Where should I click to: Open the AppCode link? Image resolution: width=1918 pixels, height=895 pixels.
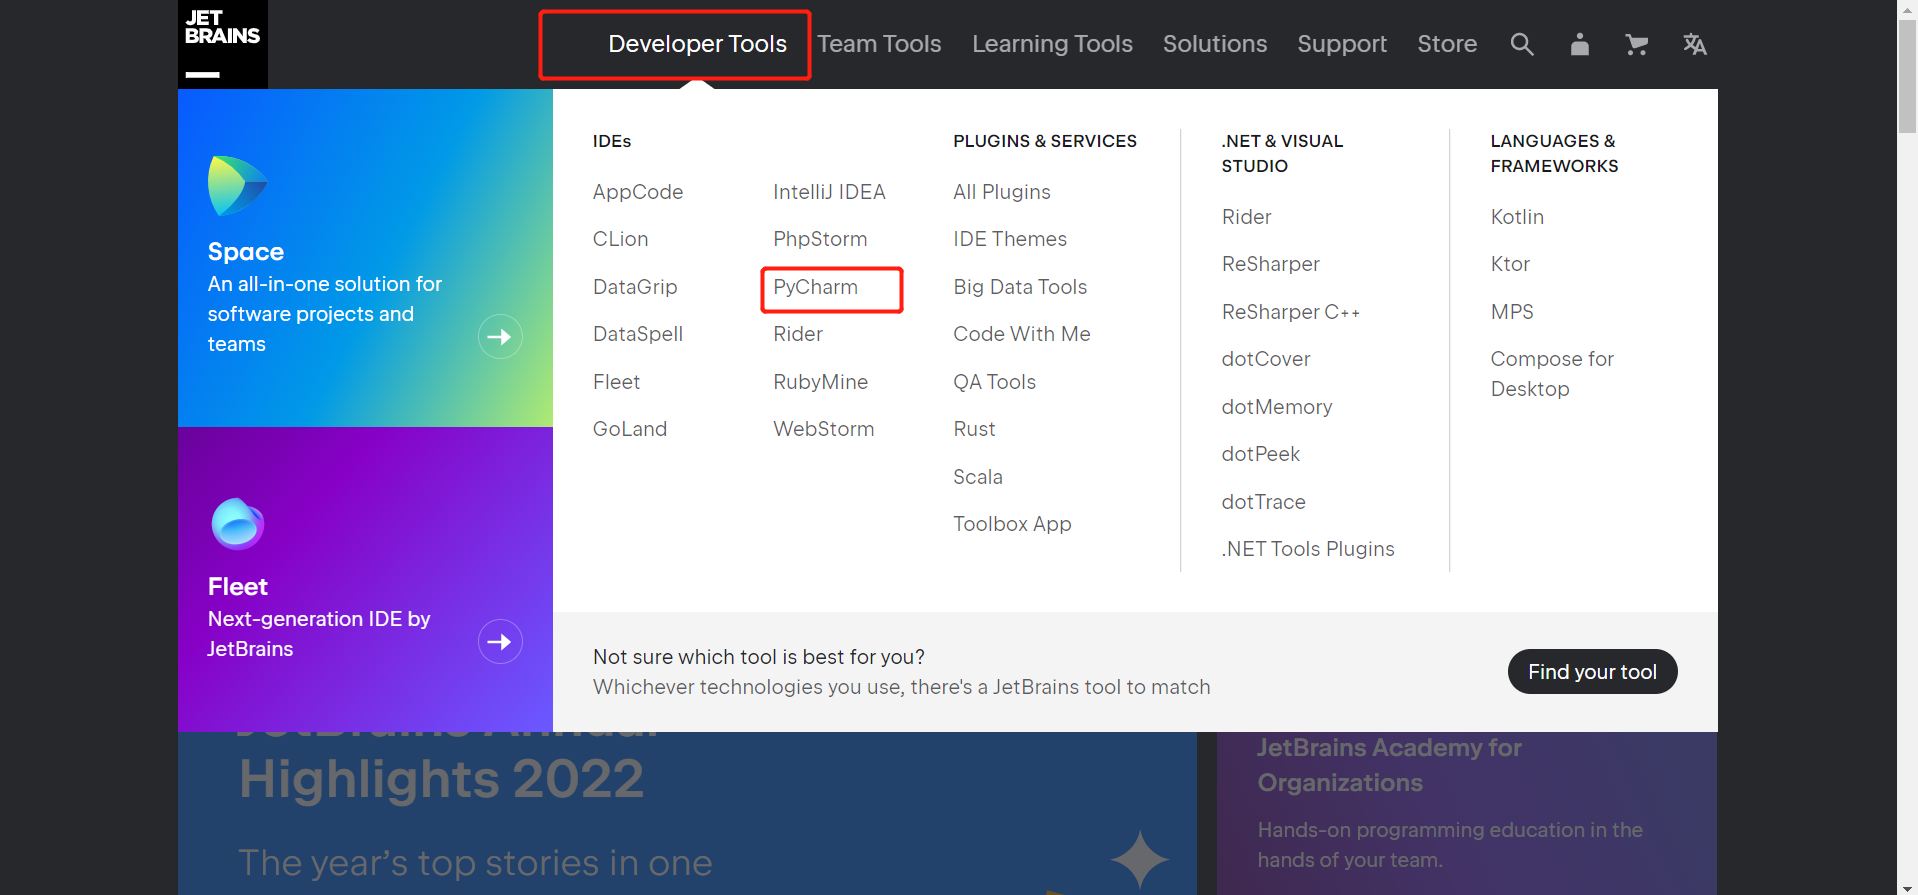point(638,192)
